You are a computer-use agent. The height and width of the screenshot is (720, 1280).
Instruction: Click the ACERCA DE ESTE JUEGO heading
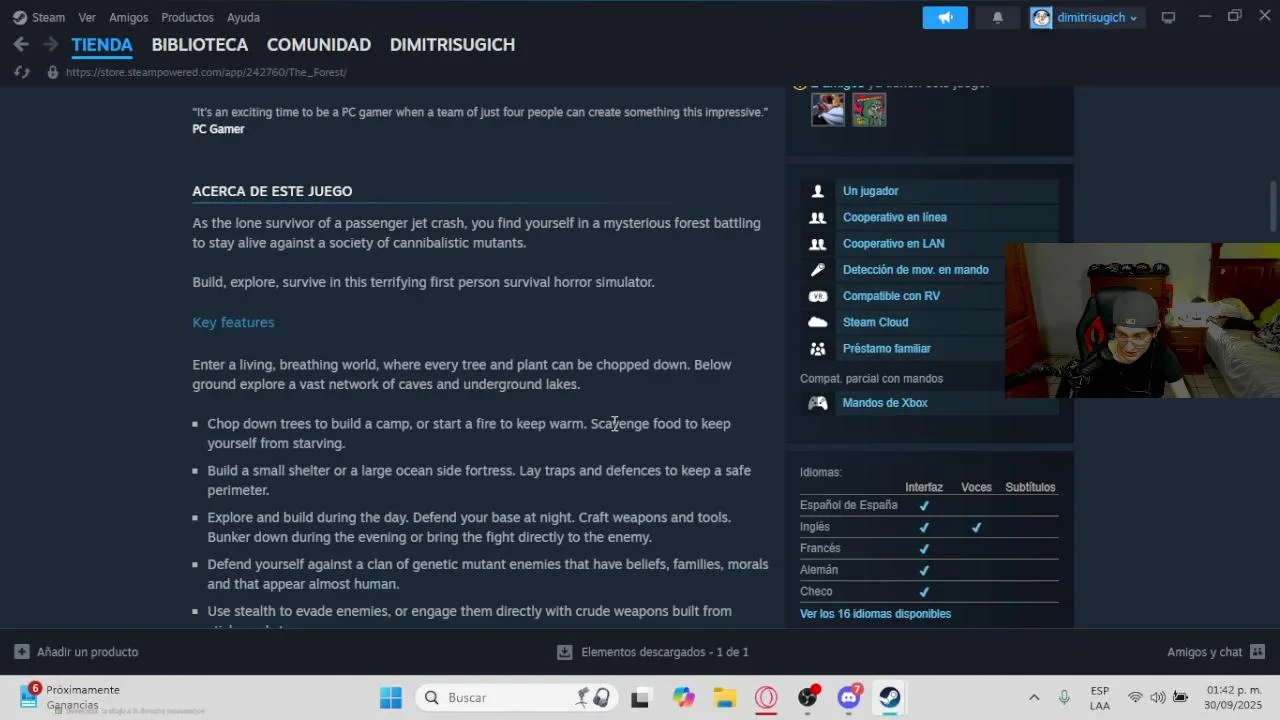tap(272, 191)
